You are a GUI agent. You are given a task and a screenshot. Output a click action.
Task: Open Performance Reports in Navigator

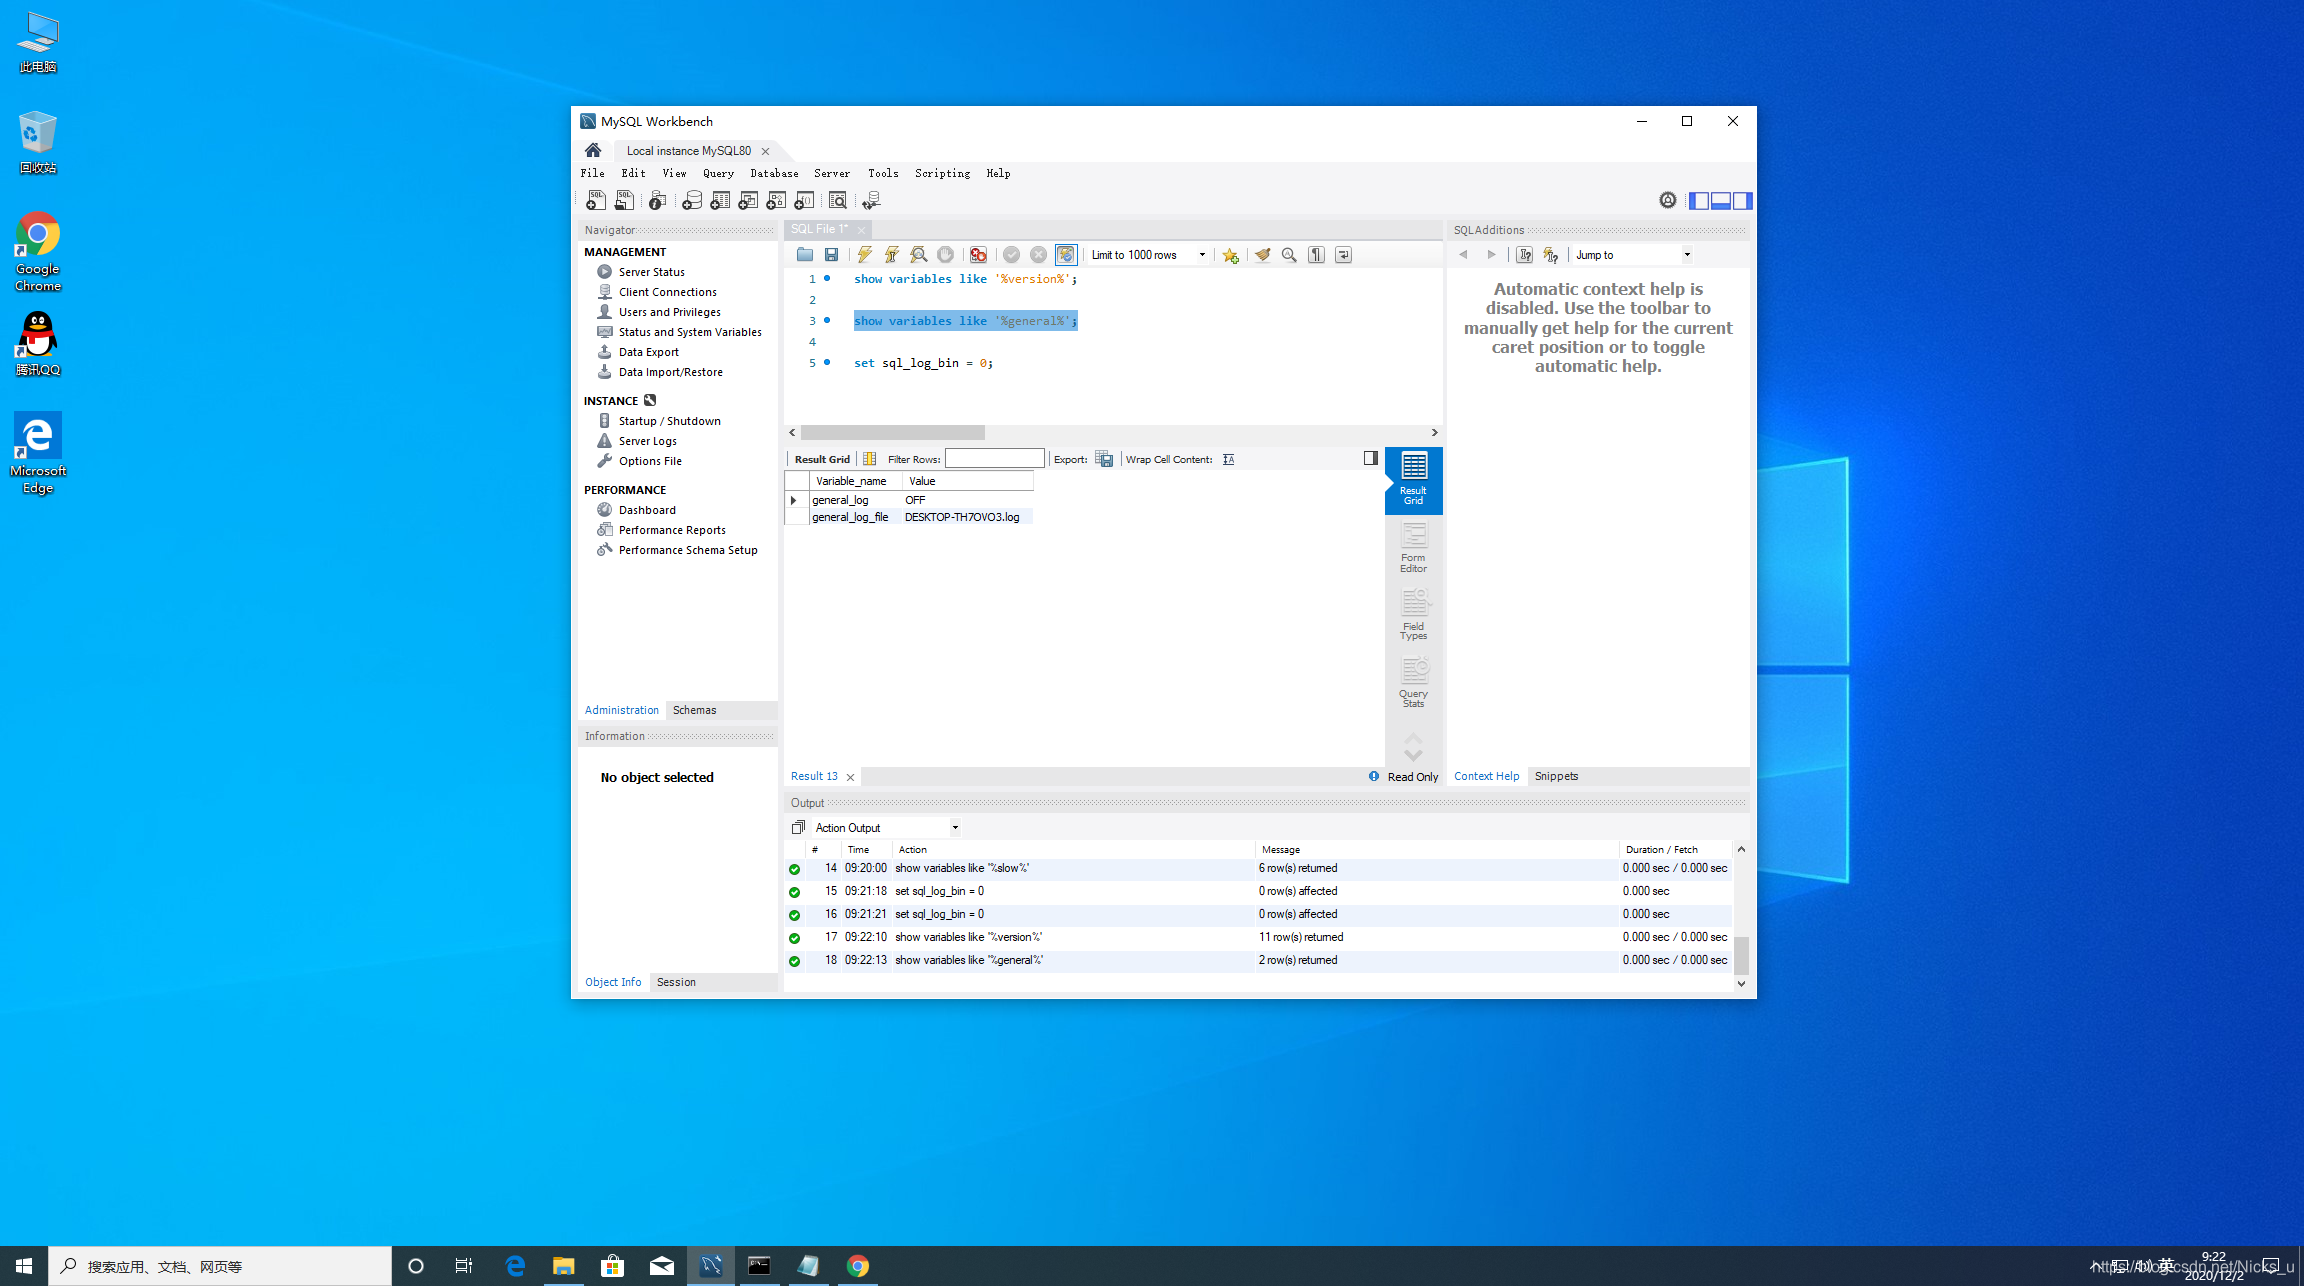pyautogui.click(x=672, y=530)
